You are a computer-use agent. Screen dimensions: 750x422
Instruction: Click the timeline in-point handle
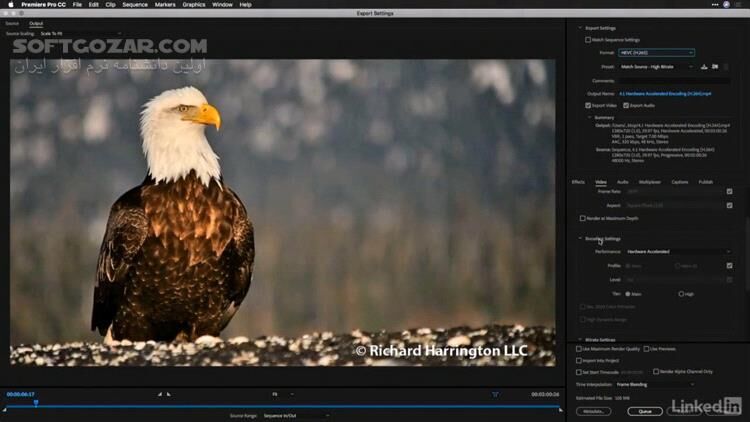point(4,409)
